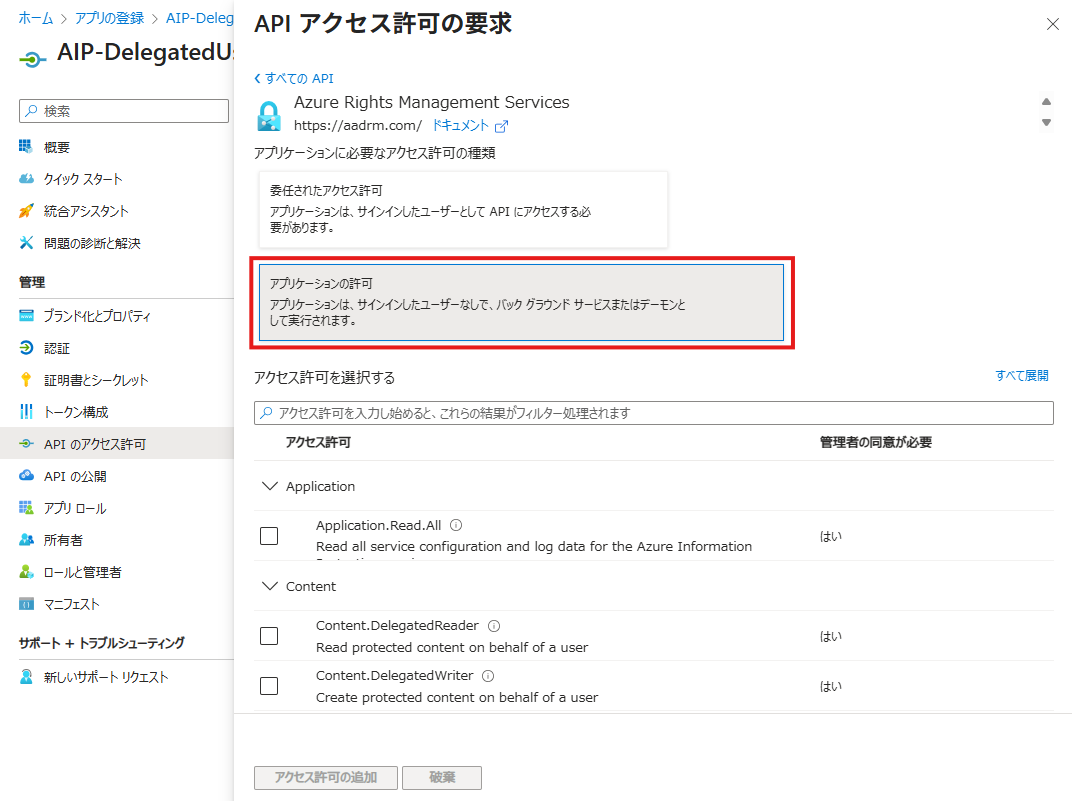Click the scroll up arrow in the panel
This screenshot has height=801, width=1072.
pyautogui.click(x=1046, y=102)
